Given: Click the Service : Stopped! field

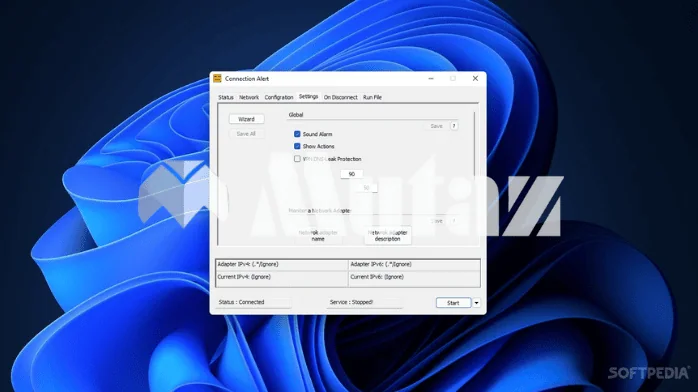Looking at the screenshot, I should [364, 303].
